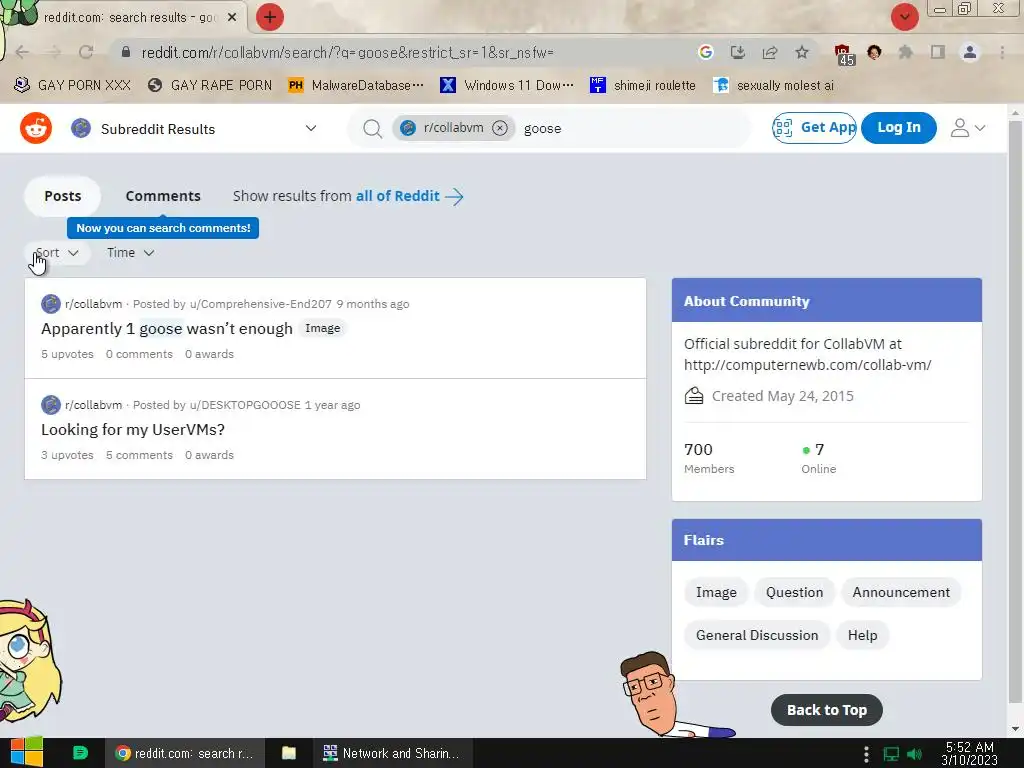Viewport: 1024px width, 768px height.
Task: Select the Image flair filter
Action: [x=716, y=592]
